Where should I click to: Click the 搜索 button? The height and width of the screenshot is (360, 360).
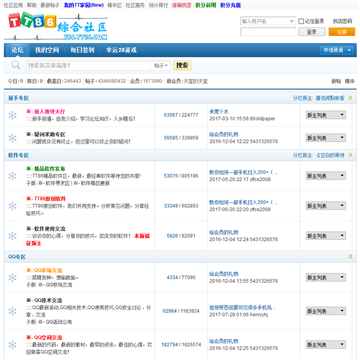coord(182,65)
